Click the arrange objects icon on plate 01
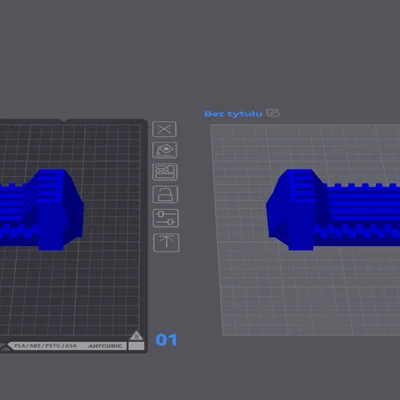 pos(165,172)
